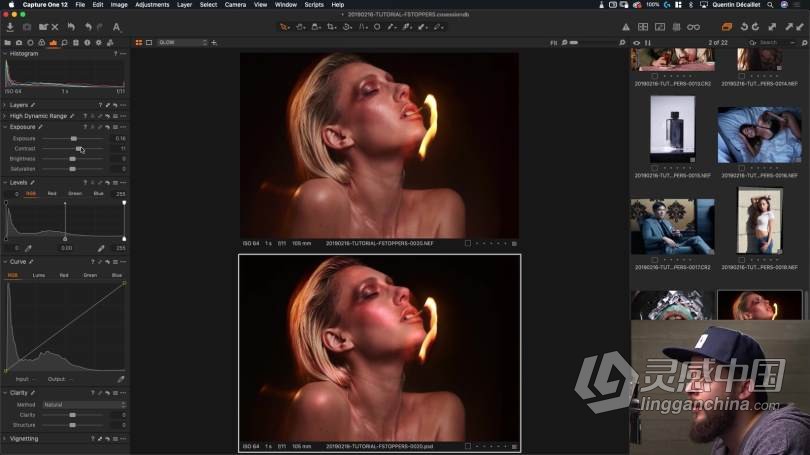Click the Show grid icon
Viewport: 810px width, 455px height.
tap(676, 27)
